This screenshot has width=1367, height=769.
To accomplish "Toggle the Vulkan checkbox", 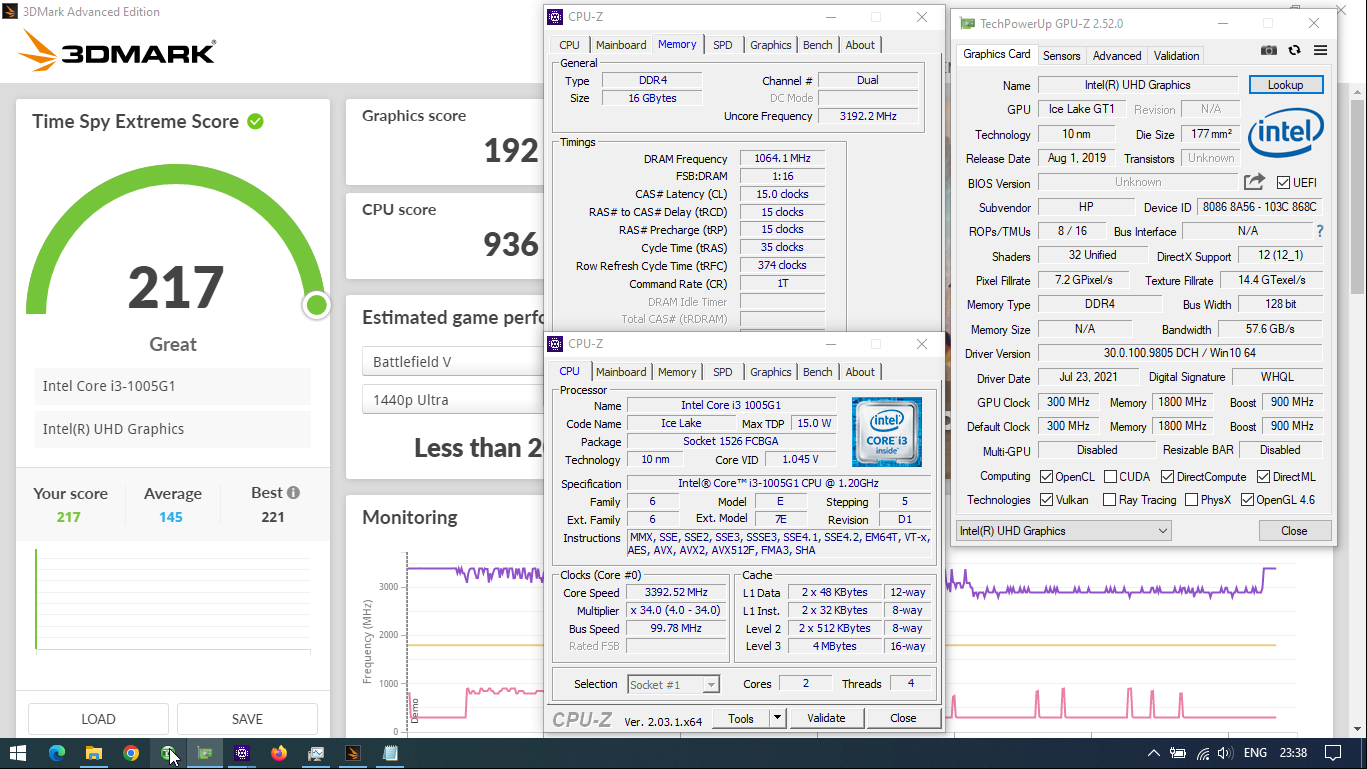I will [1046, 500].
